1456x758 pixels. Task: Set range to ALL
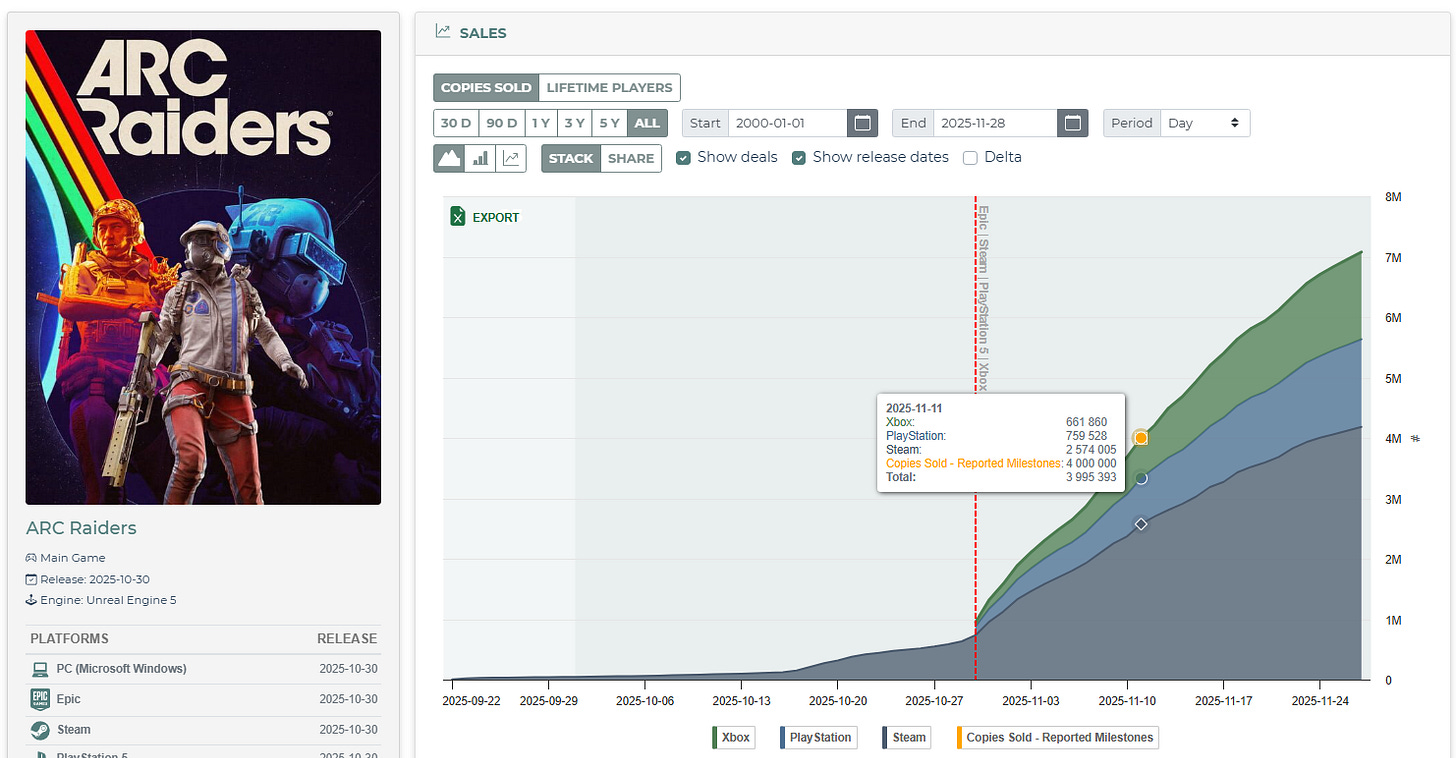(647, 123)
